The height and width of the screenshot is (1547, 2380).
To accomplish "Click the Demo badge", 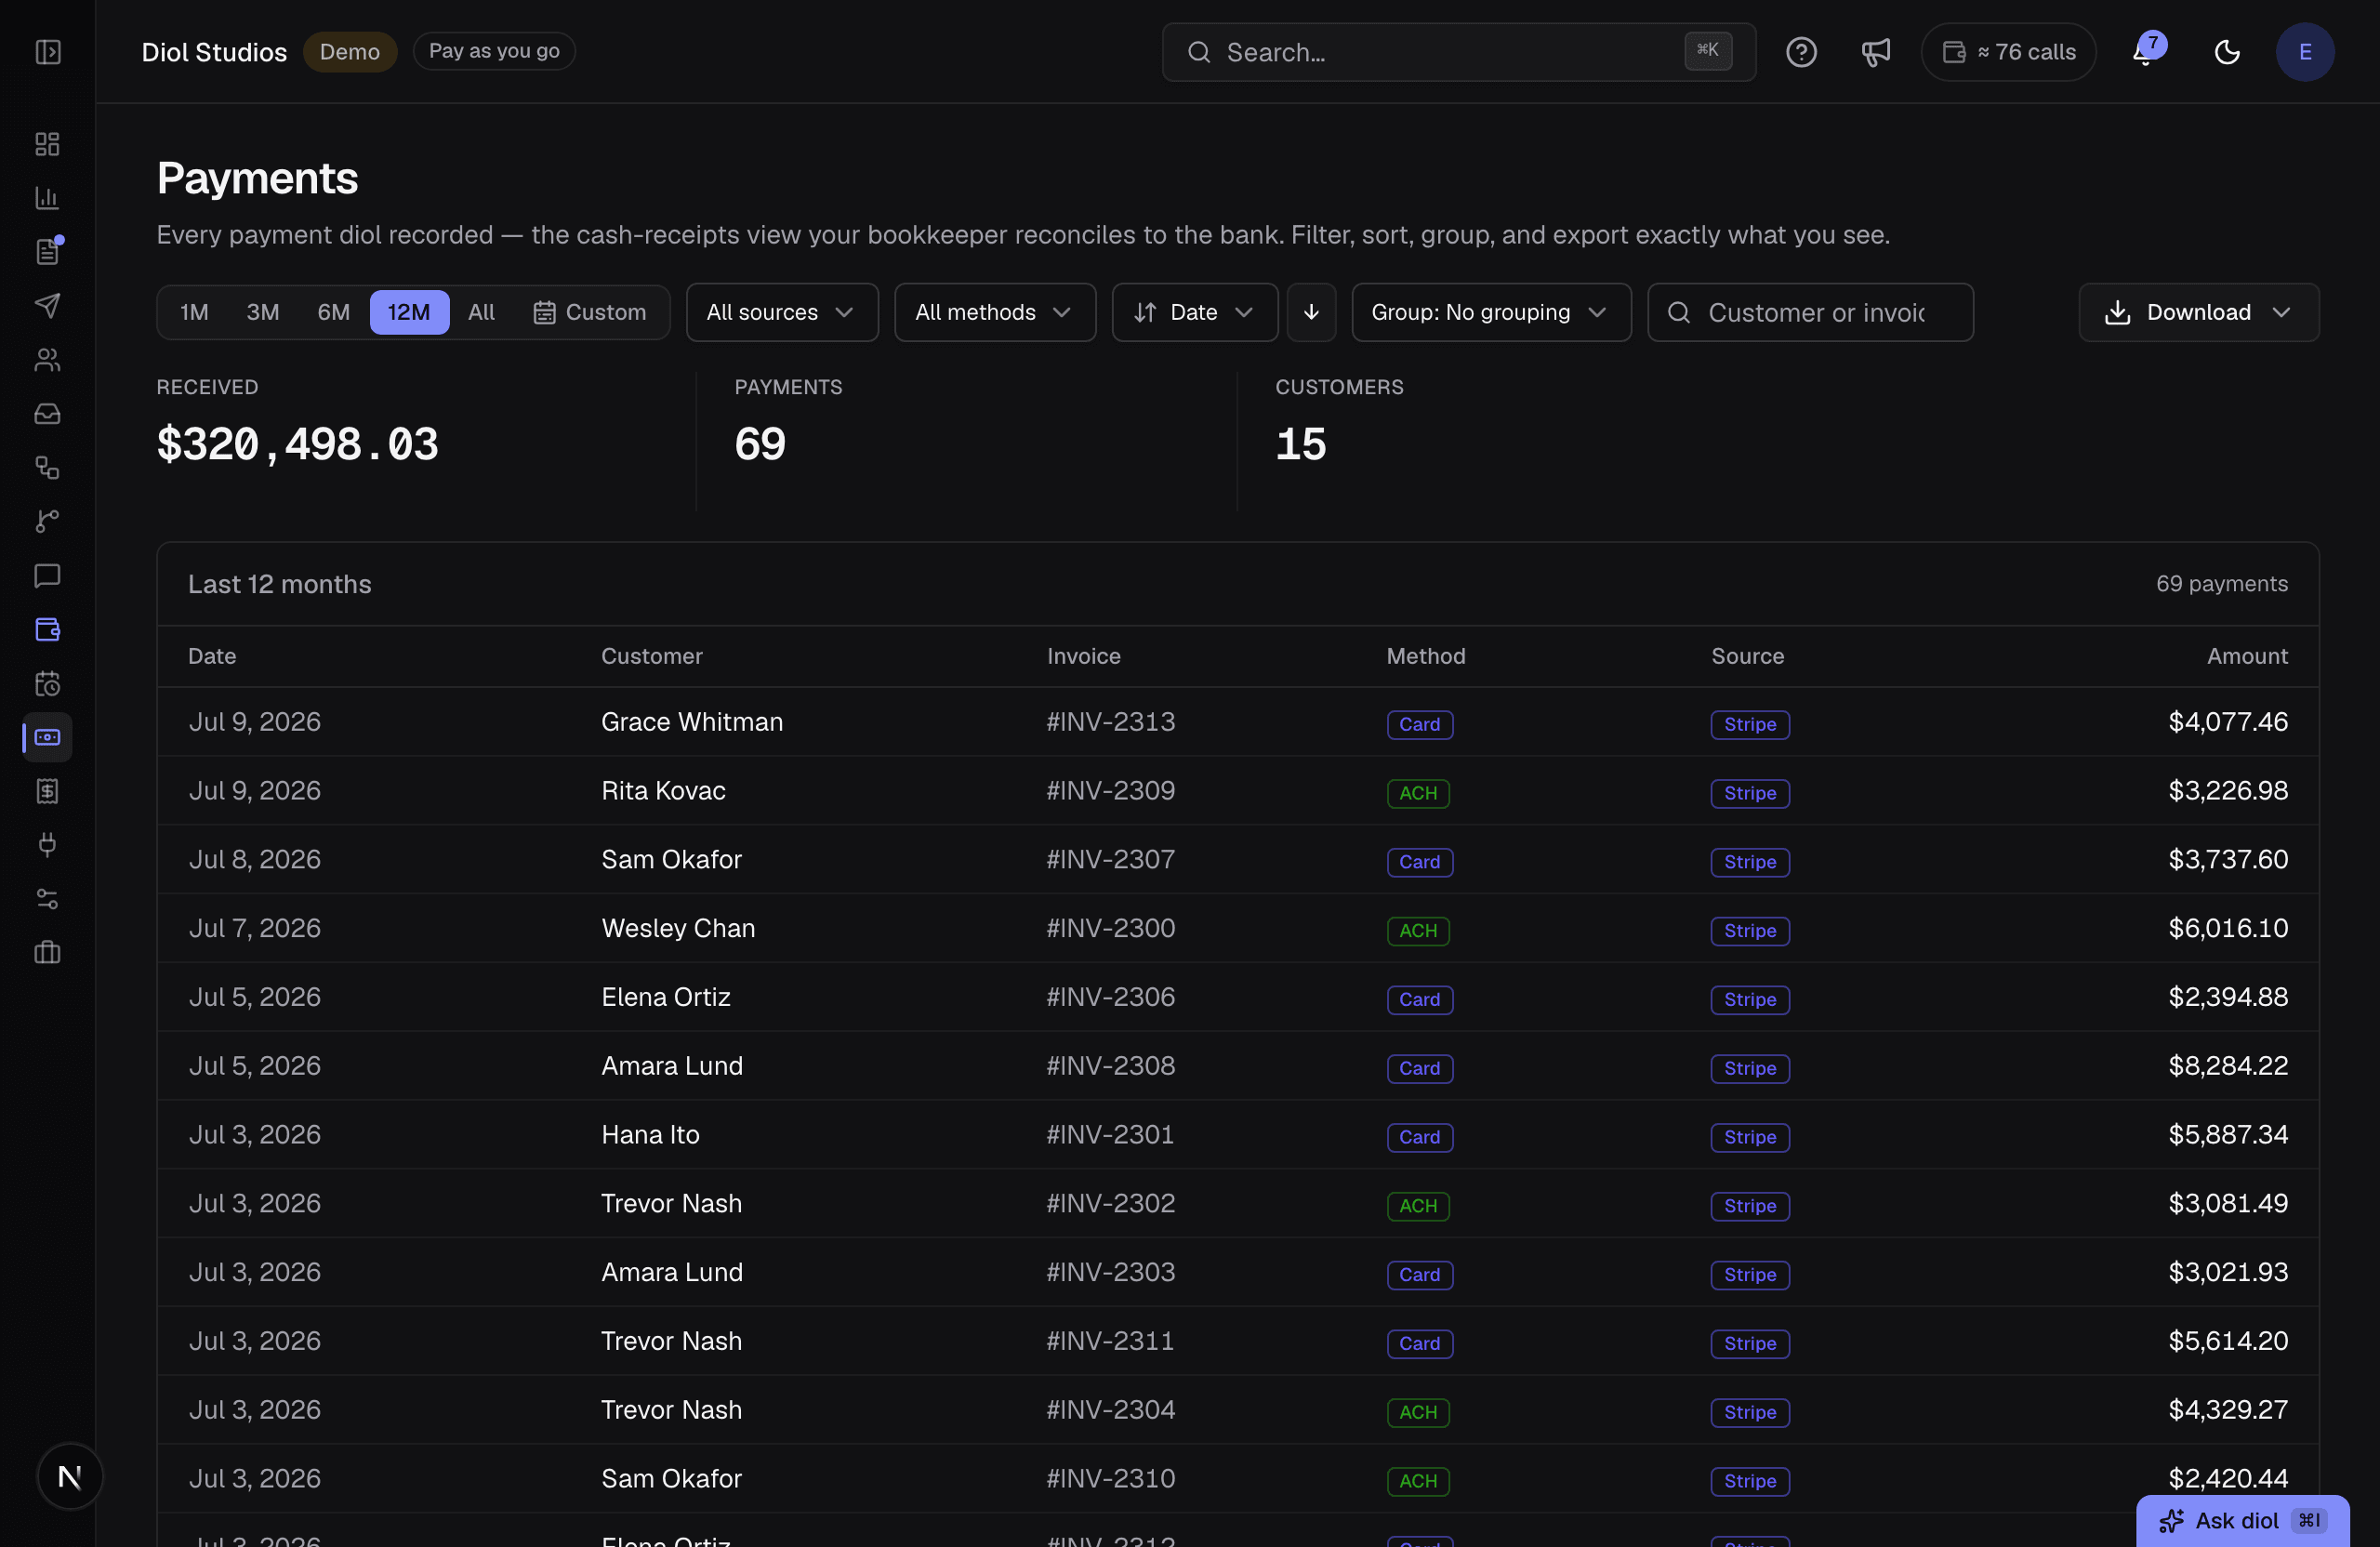I will point(350,52).
